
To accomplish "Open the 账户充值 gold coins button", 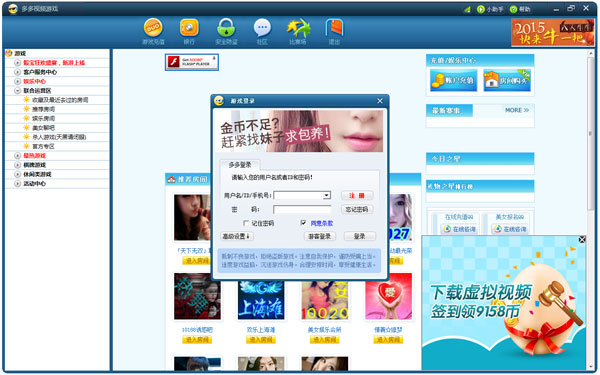I will [x=453, y=80].
